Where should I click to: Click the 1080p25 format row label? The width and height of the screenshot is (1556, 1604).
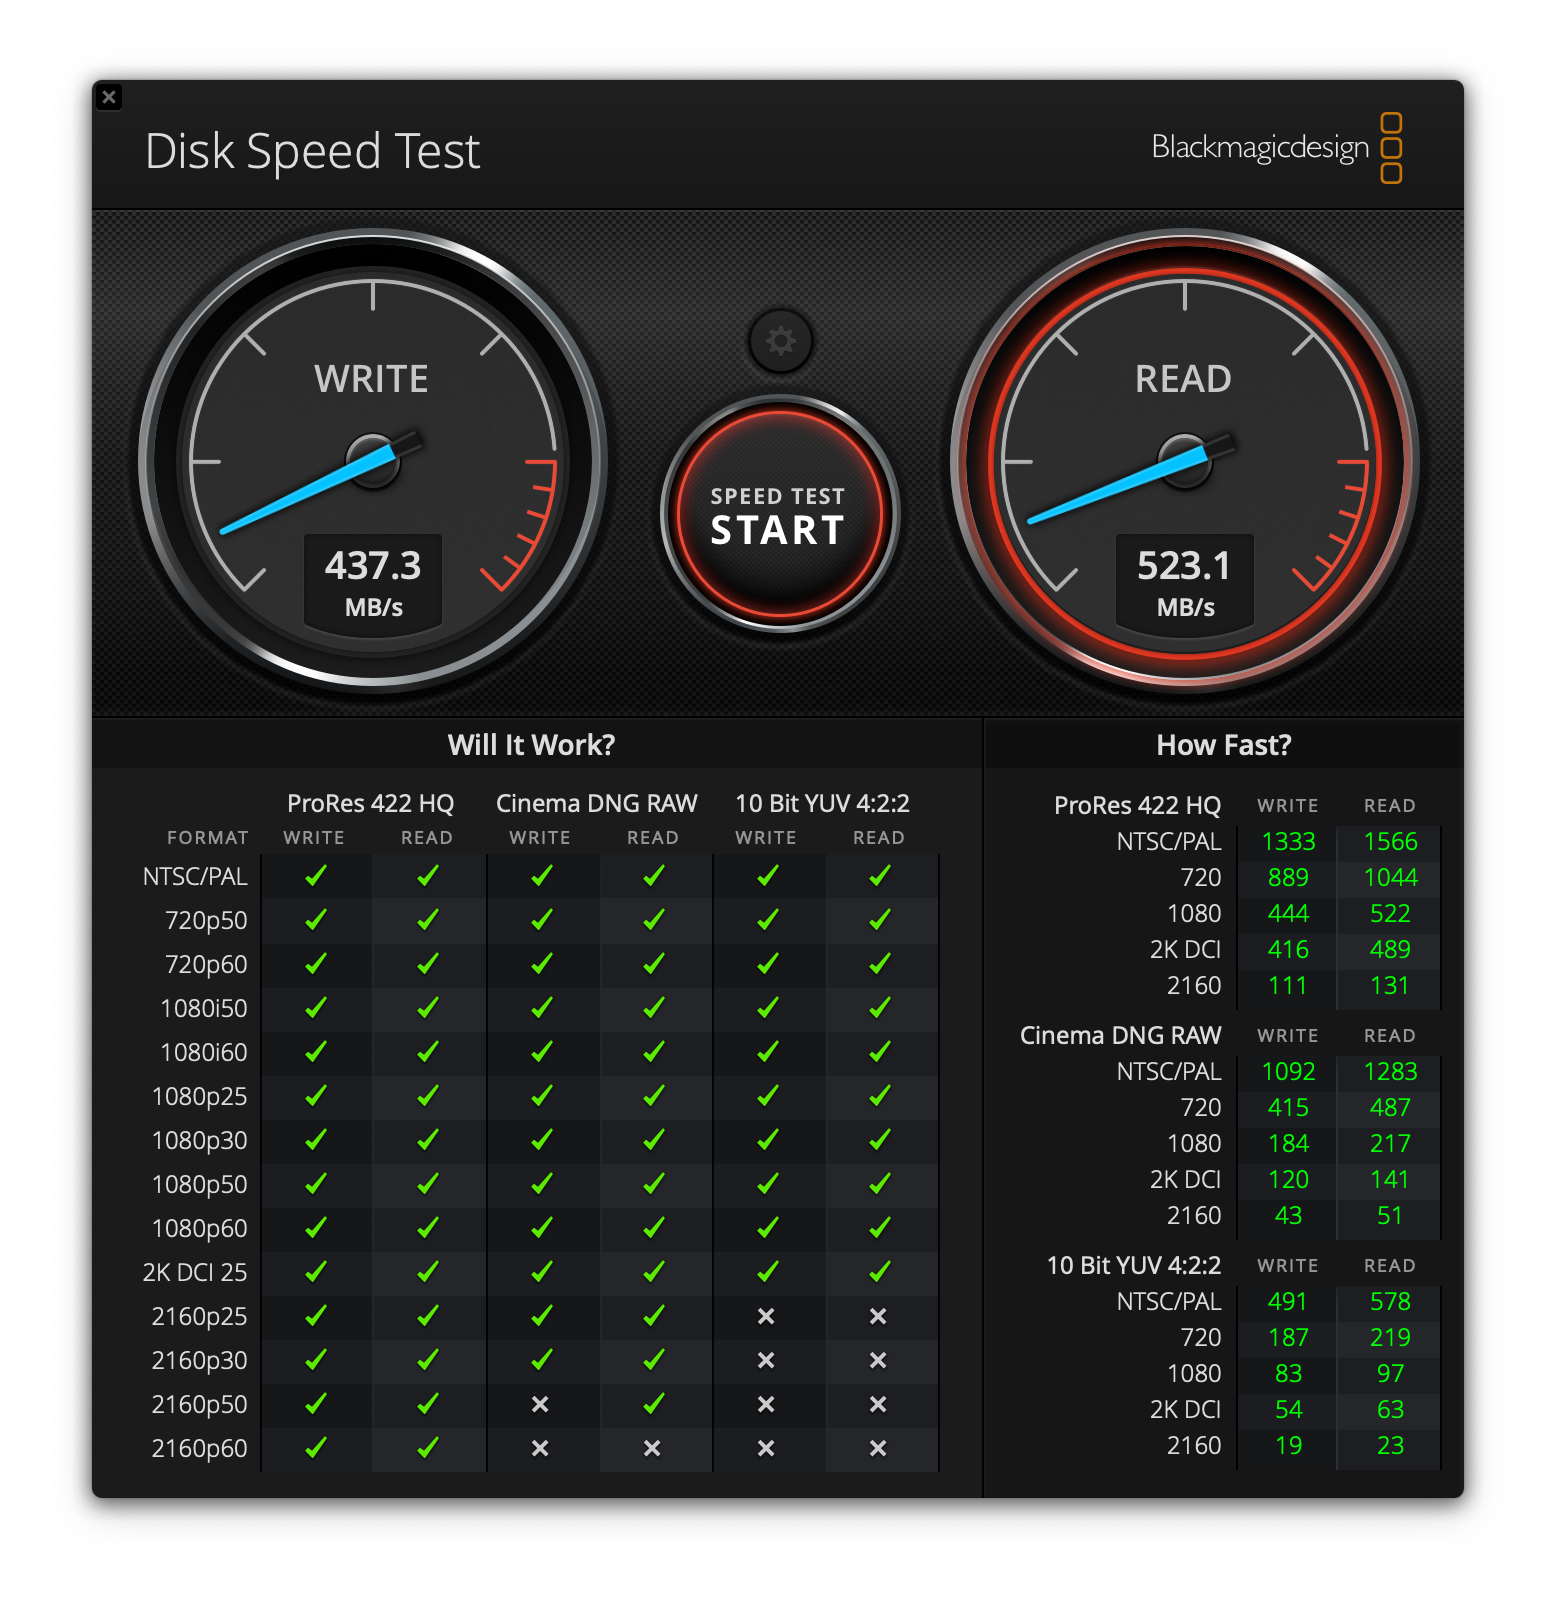tap(200, 1097)
